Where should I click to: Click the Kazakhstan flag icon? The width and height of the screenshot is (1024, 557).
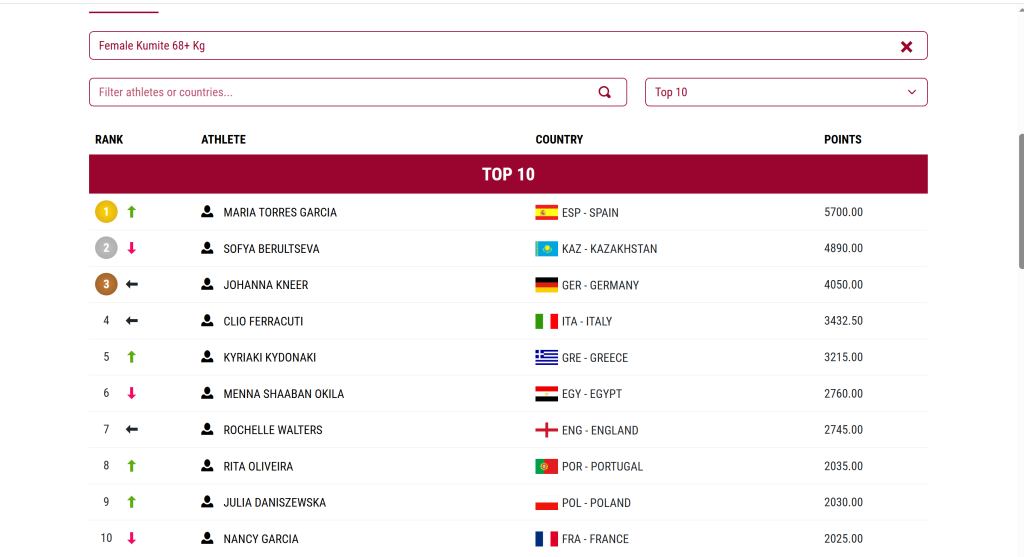point(546,248)
